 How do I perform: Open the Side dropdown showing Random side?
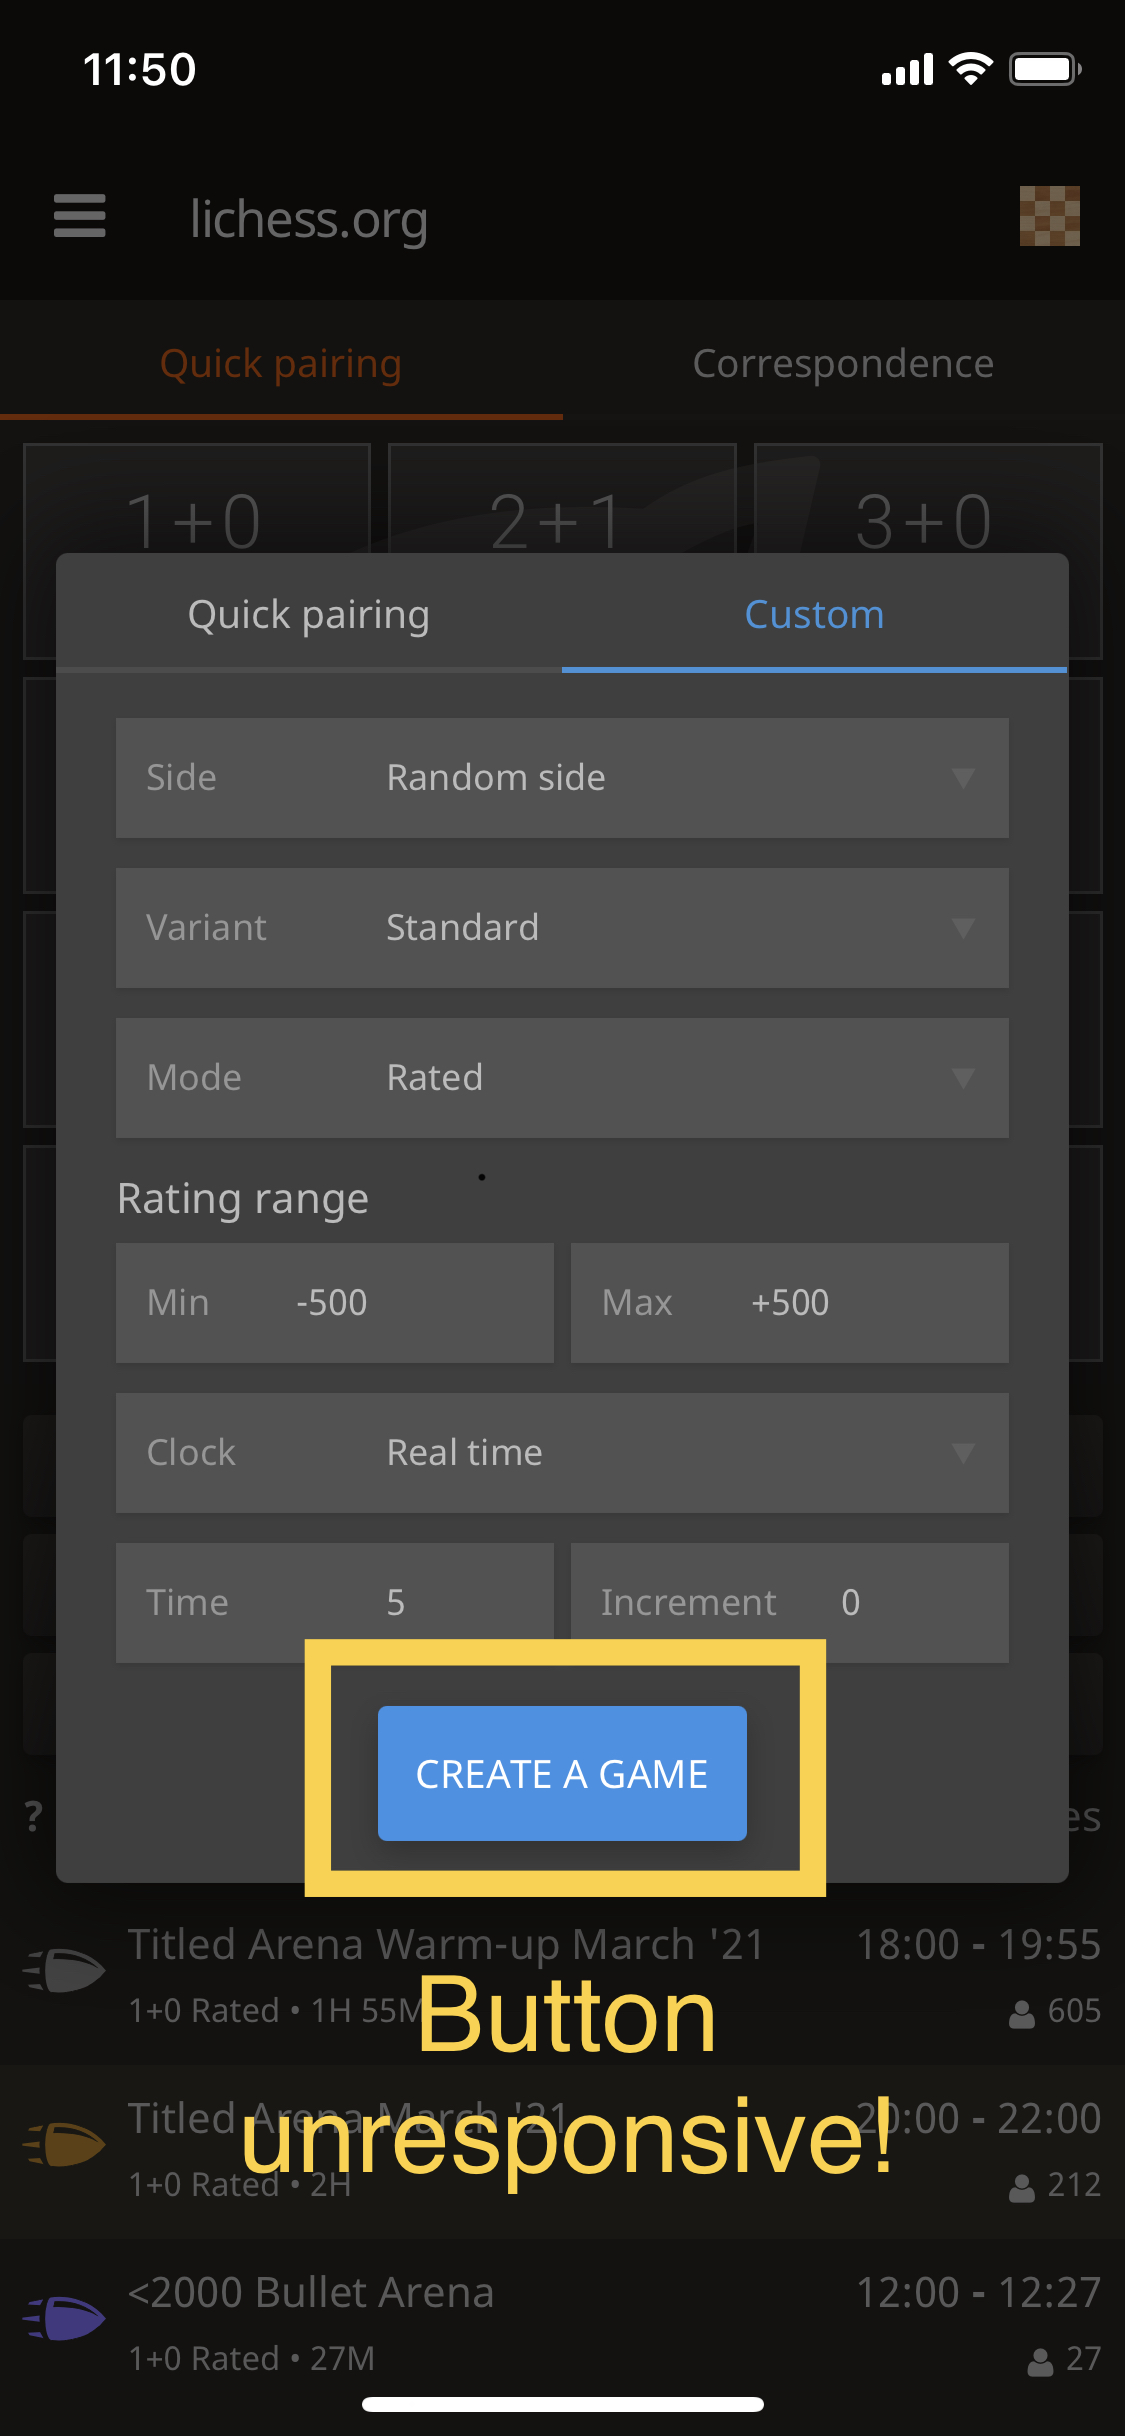pos(562,778)
